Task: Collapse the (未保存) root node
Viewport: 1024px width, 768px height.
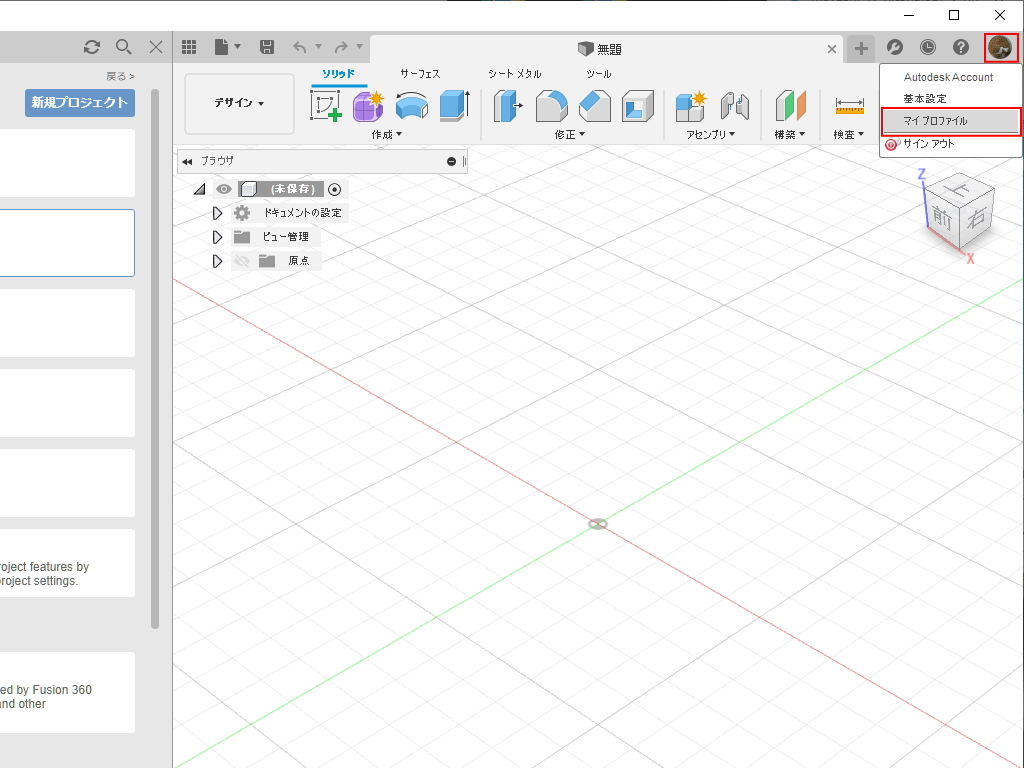Action: point(200,189)
